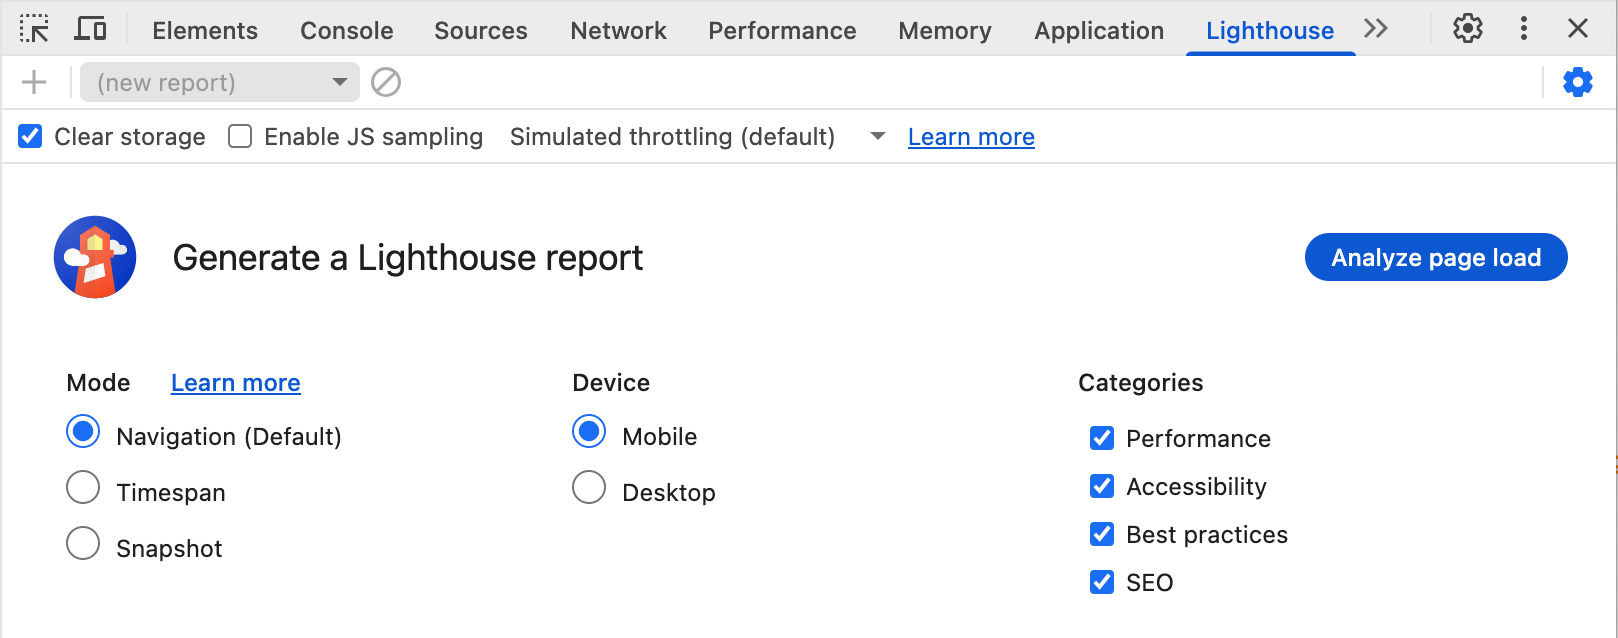1618x638 pixels.
Task: Show more tabs with double chevron
Action: 1376,29
